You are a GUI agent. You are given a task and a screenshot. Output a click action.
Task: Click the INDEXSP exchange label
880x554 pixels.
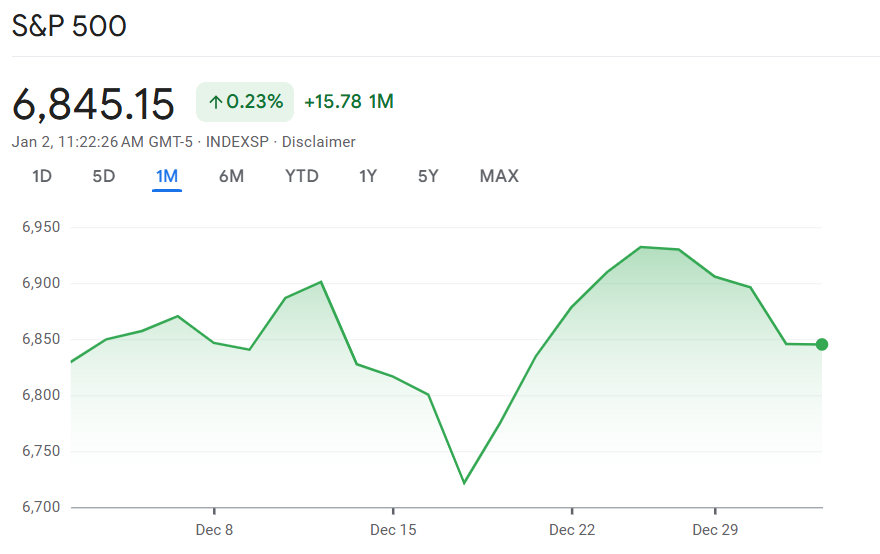click(237, 142)
